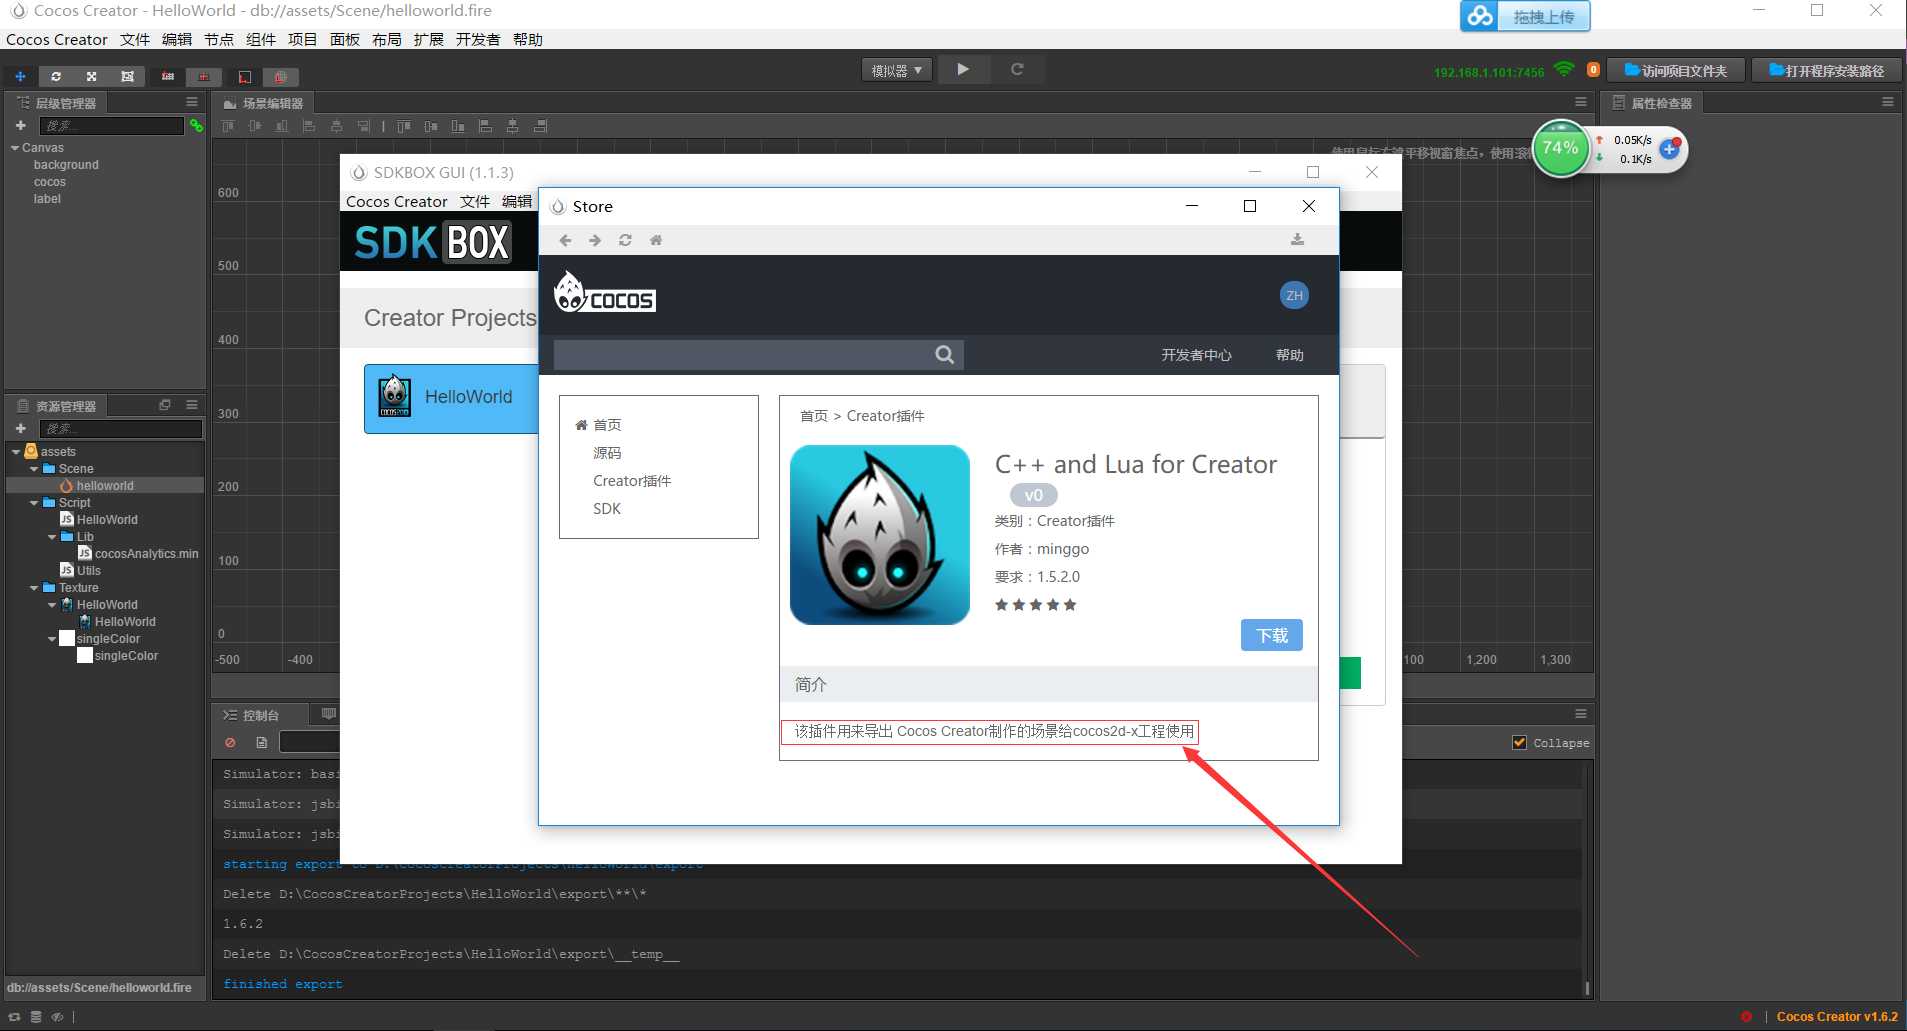1907x1031 pixels.
Task: Click the hierarchy search field
Action: (111, 126)
